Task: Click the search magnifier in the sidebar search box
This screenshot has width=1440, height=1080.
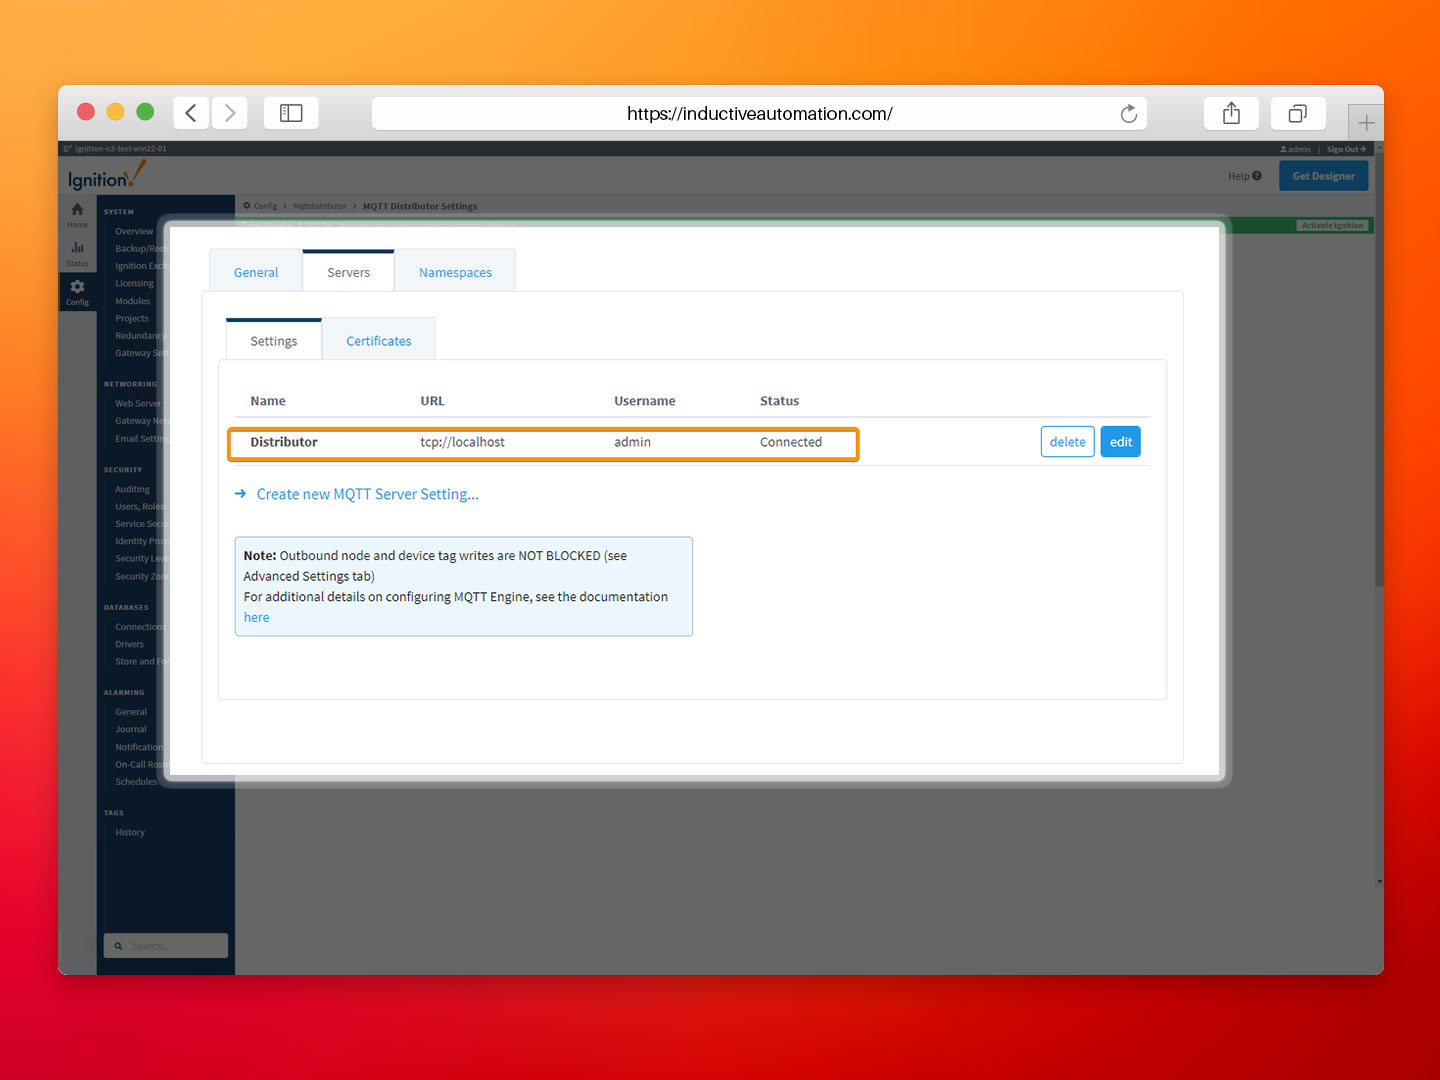Action: [x=119, y=945]
